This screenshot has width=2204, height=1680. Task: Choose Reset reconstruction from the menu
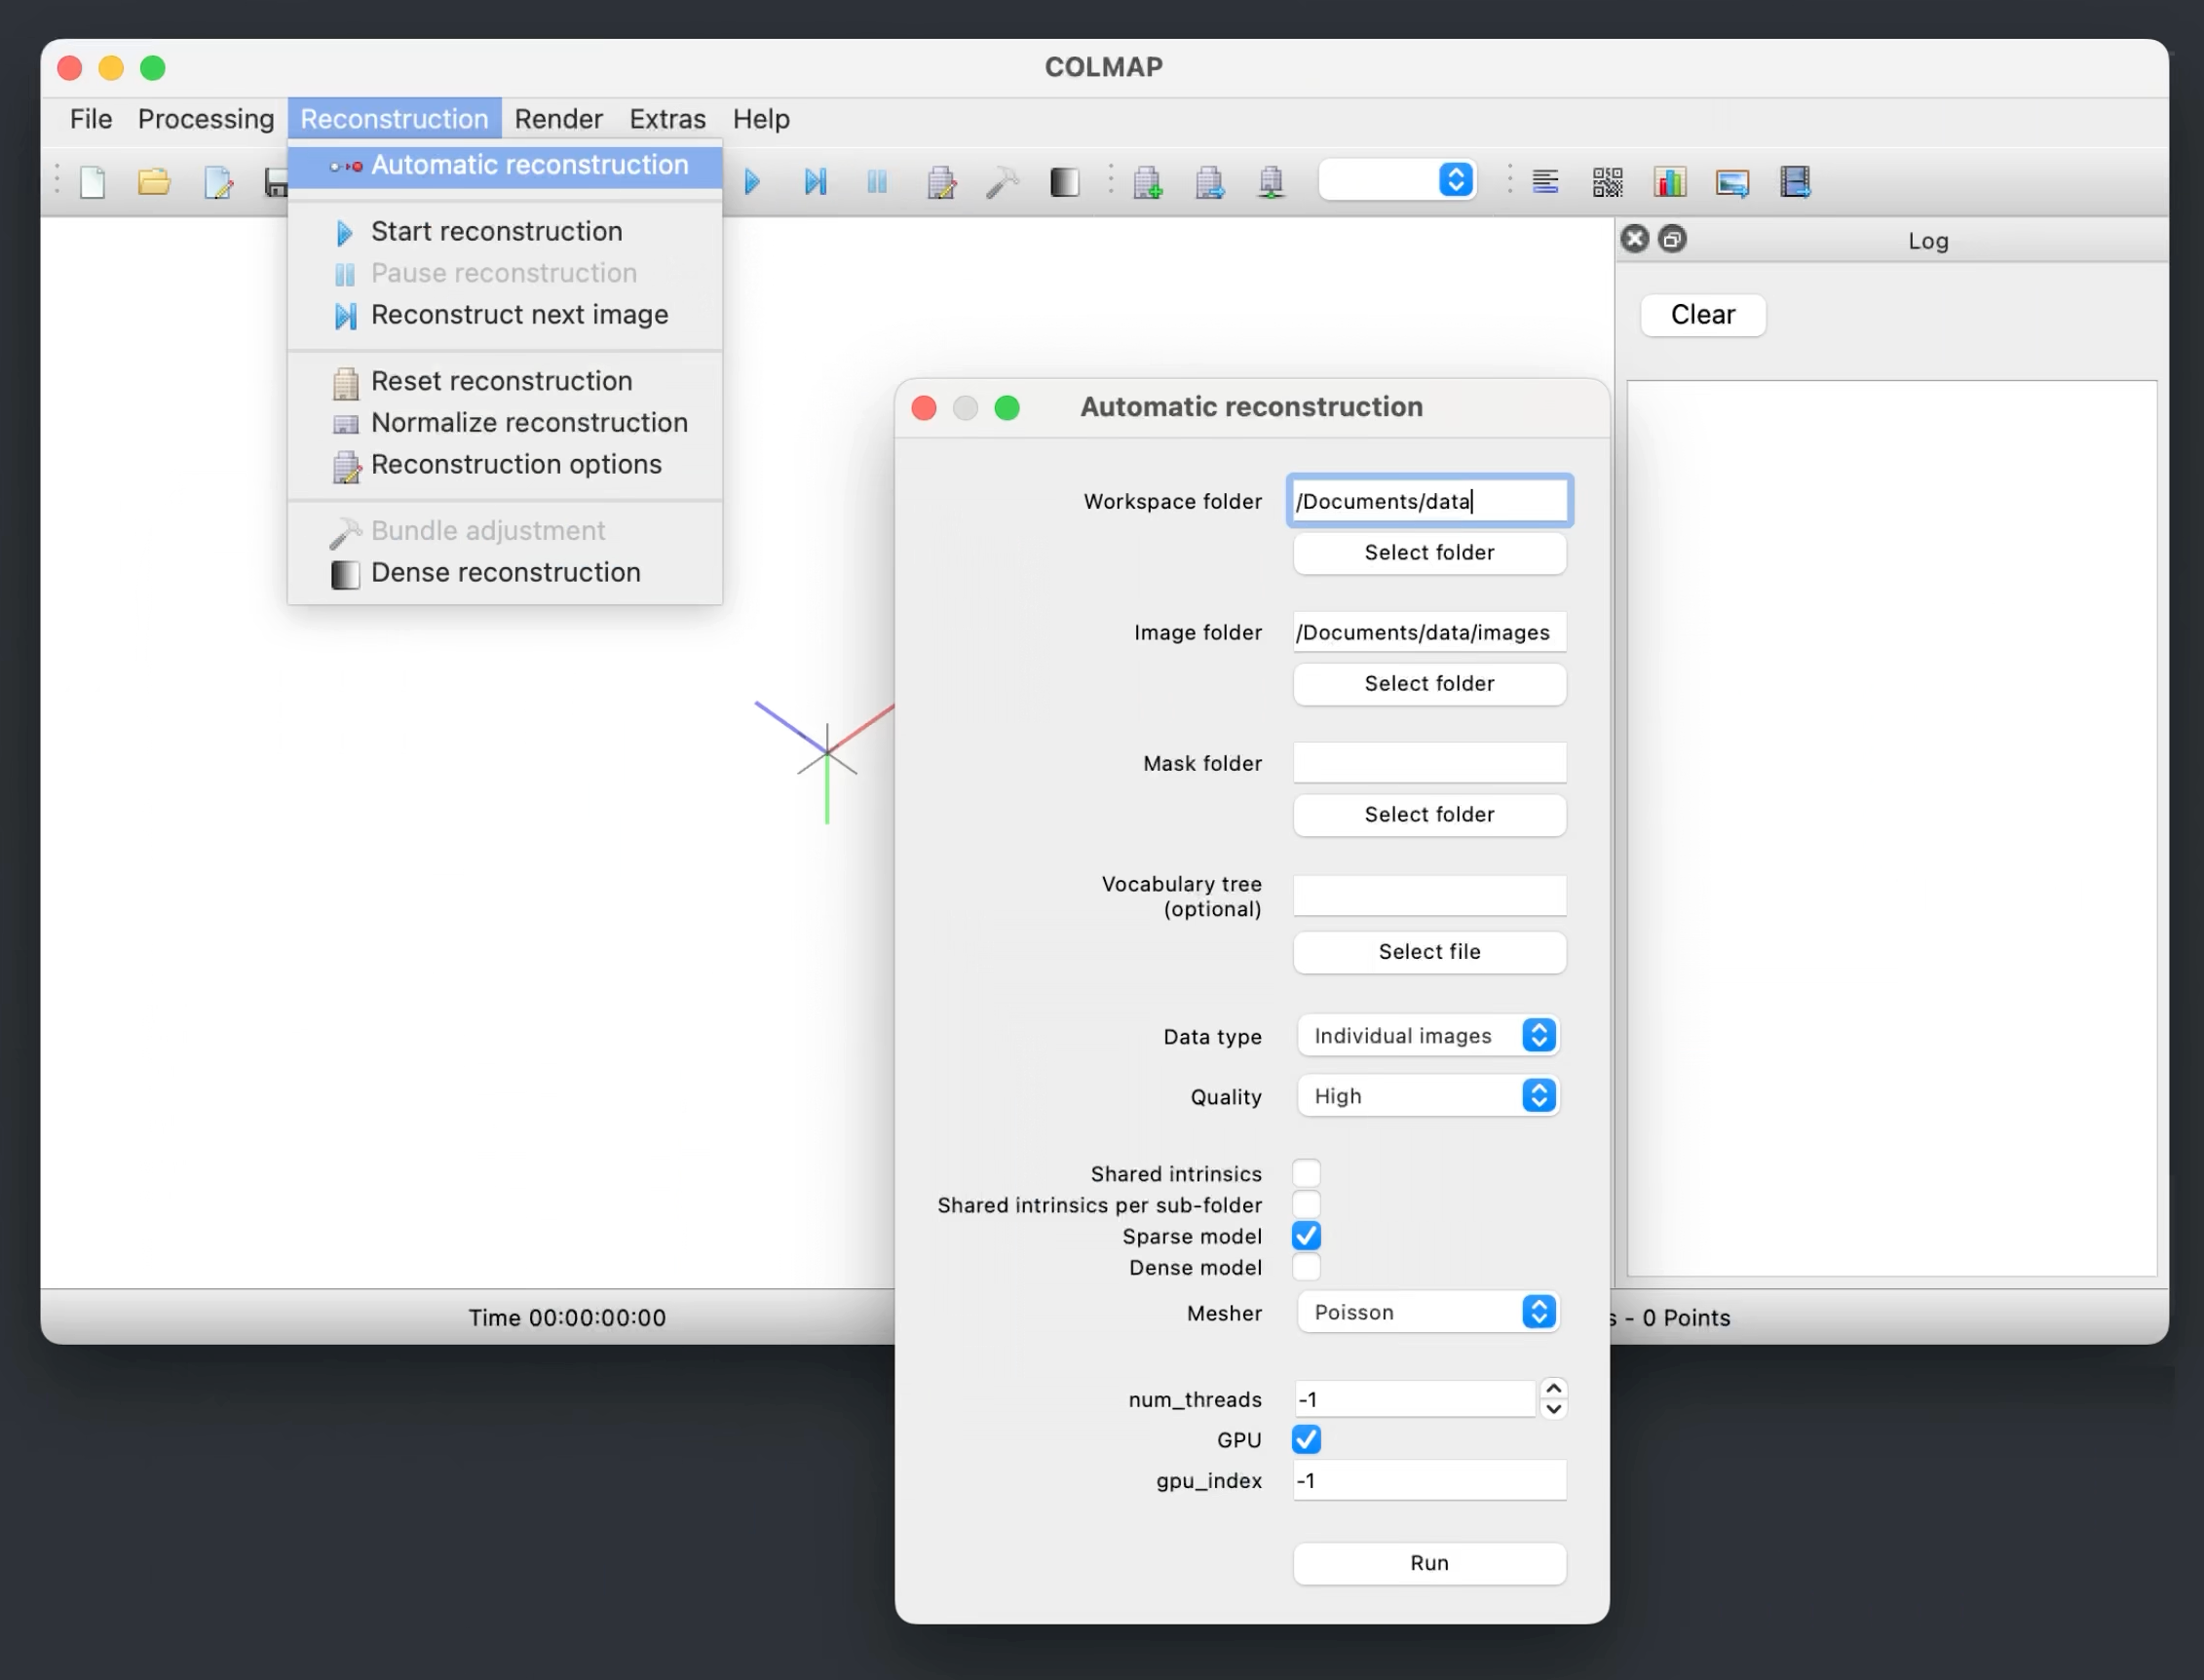pyautogui.click(x=505, y=381)
